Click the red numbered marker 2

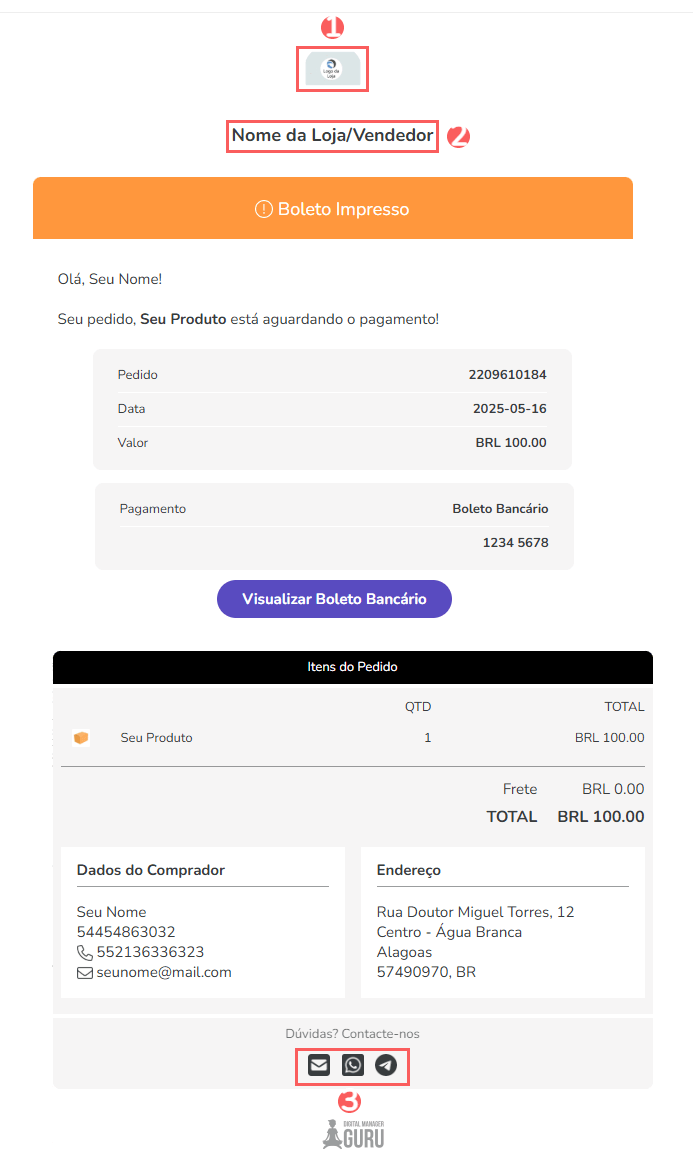tap(458, 136)
